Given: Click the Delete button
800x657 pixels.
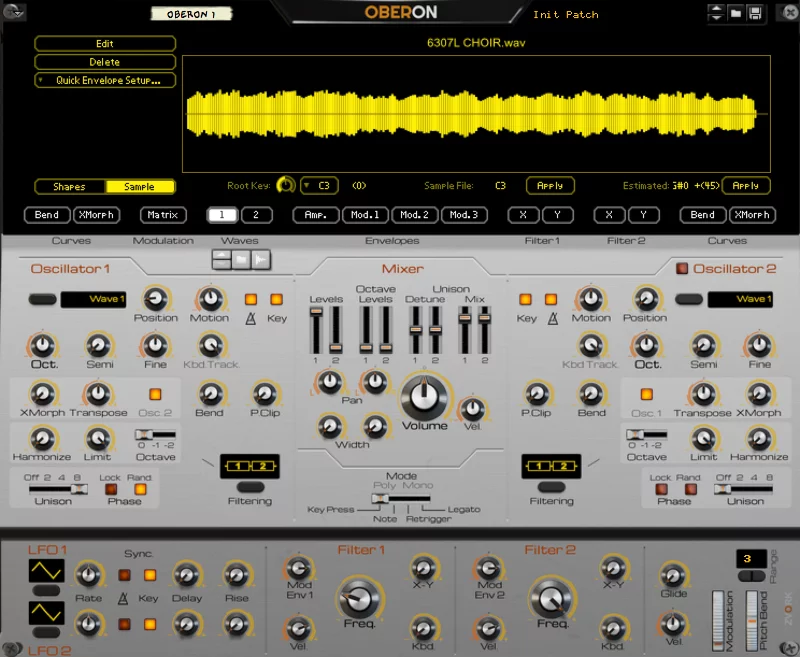Looking at the screenshot, I should [105, 62].
